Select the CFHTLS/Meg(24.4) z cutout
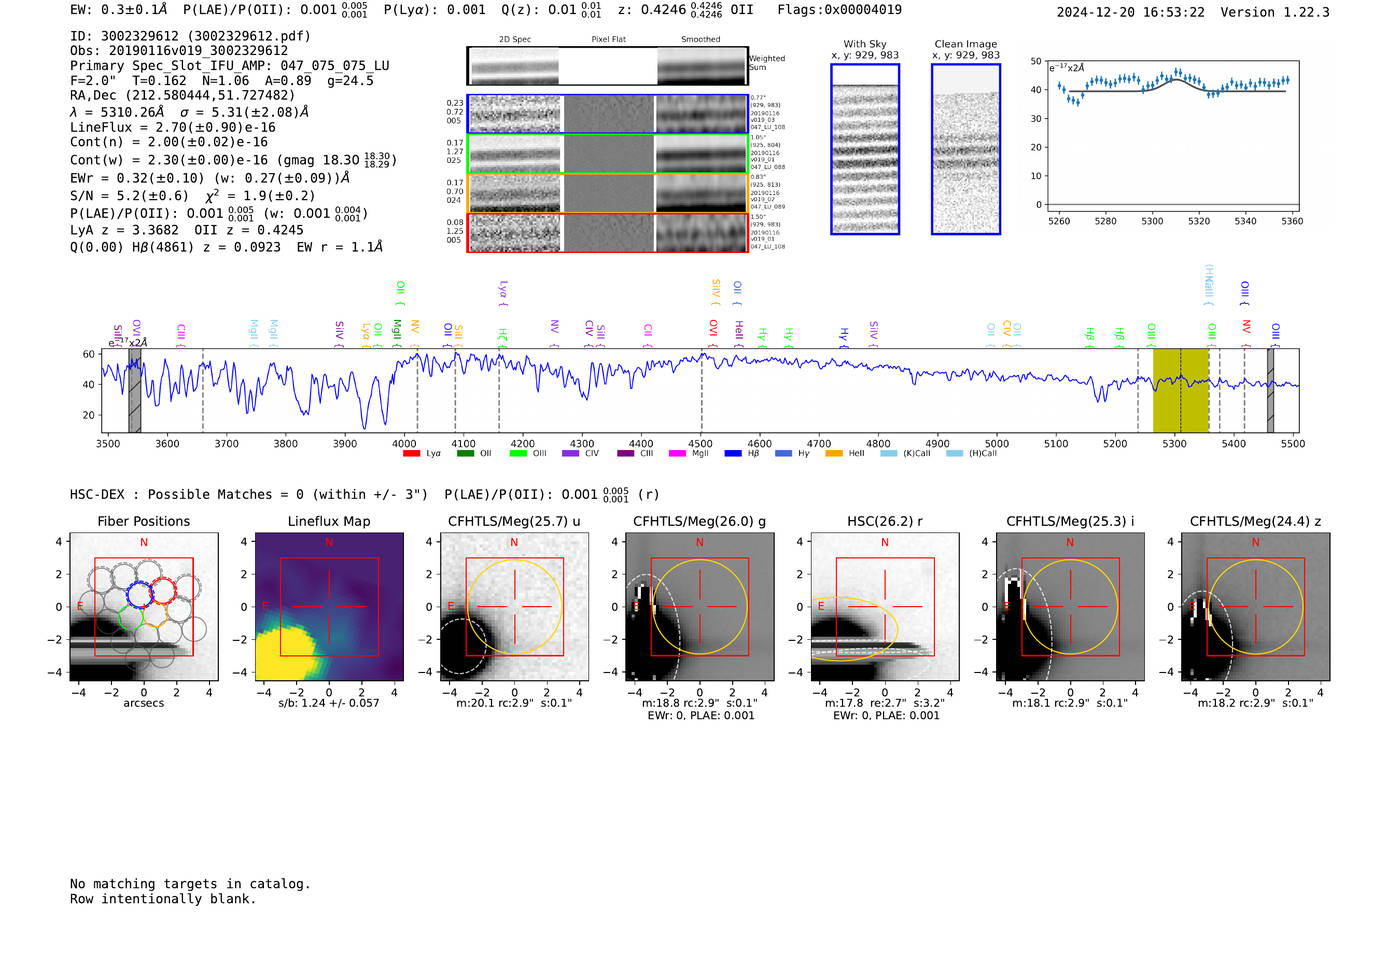This screenshot has width=1400, height=953. (1255, 606)
